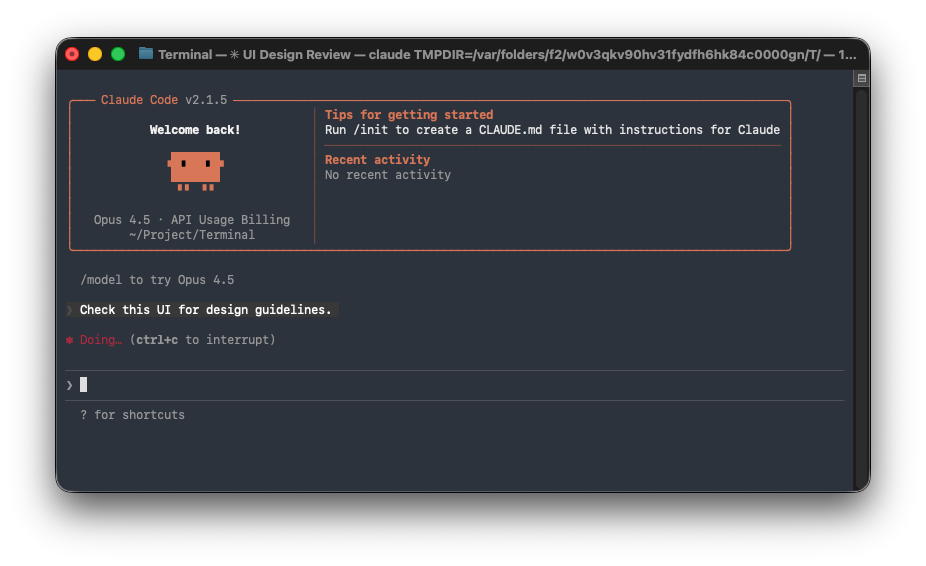
Task: Maximize the window with the green button
Action: click(x=118, y=54)
